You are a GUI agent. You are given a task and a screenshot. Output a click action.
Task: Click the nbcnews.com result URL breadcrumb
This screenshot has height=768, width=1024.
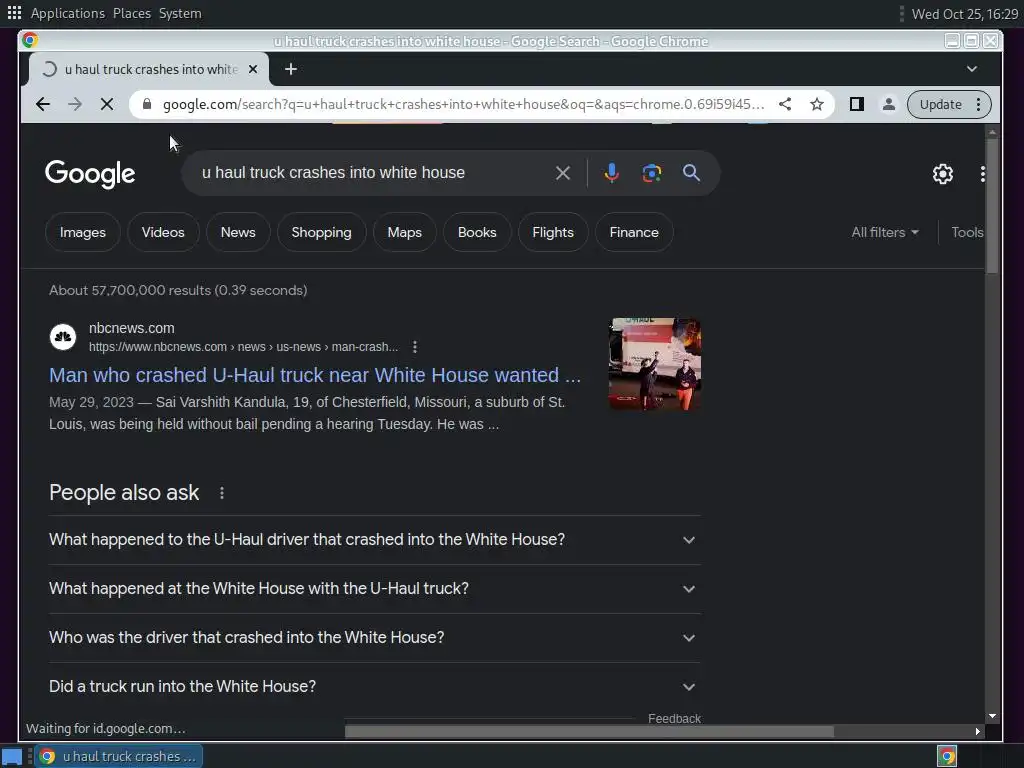[243, 347]
